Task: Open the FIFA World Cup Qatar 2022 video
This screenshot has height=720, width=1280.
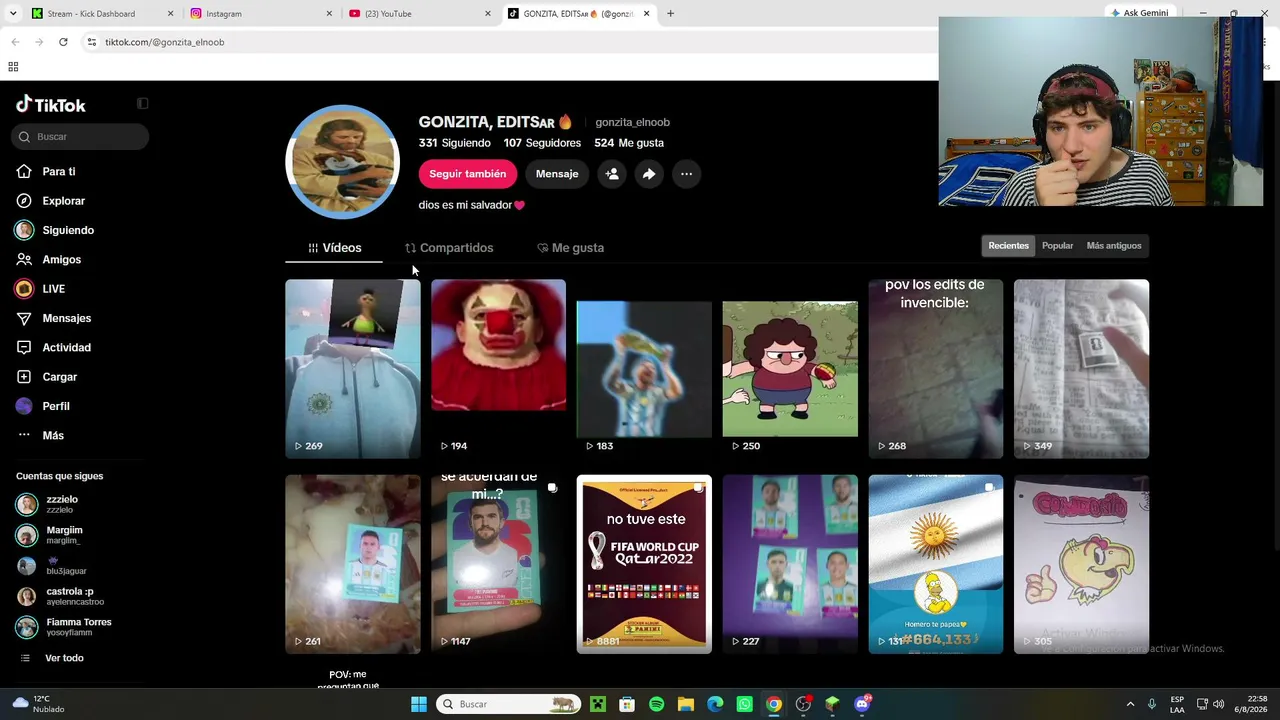Action: point(644,564)
